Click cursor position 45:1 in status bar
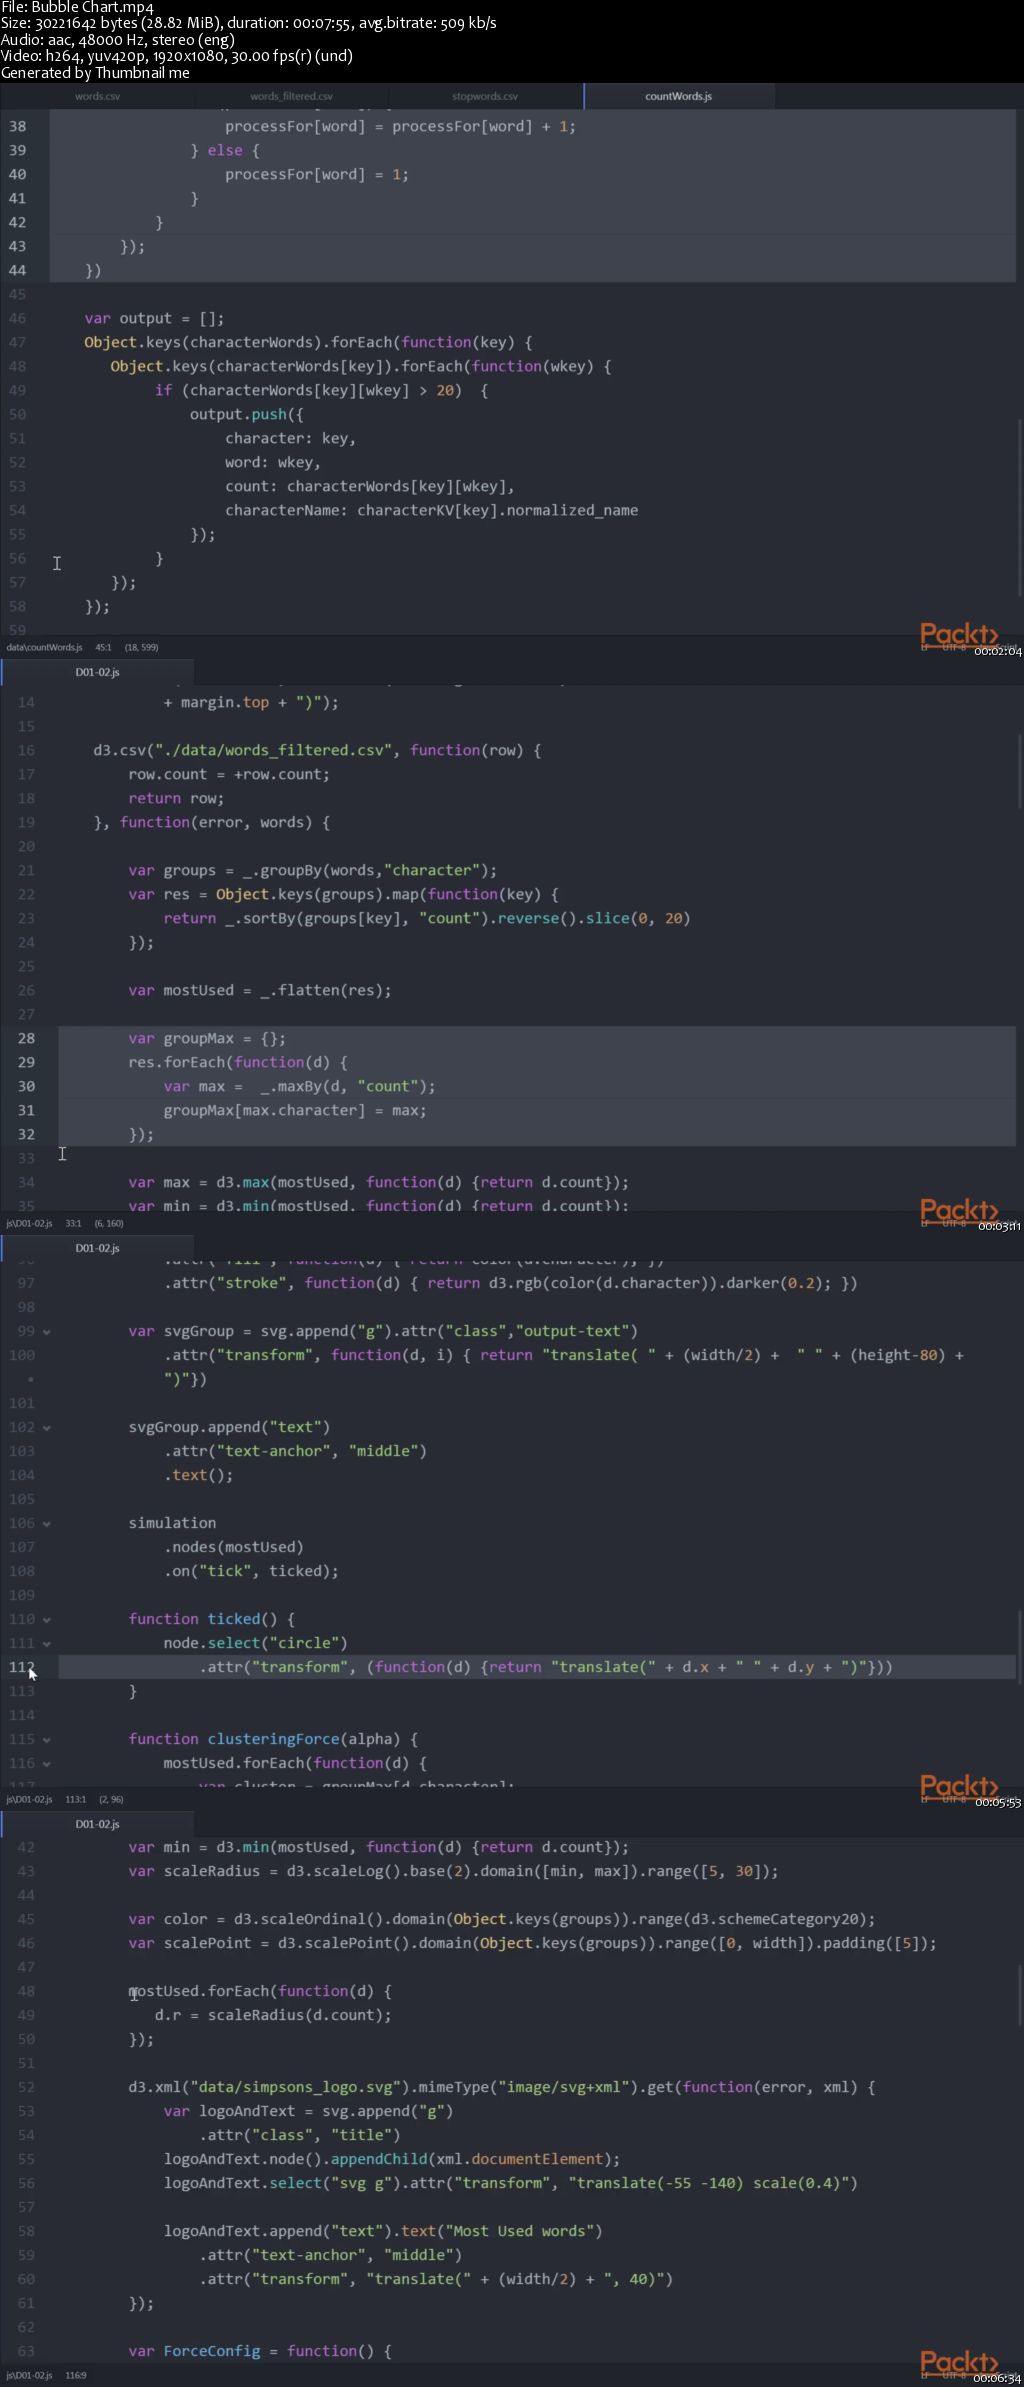 pyautogui.click(x=103, y=647)
